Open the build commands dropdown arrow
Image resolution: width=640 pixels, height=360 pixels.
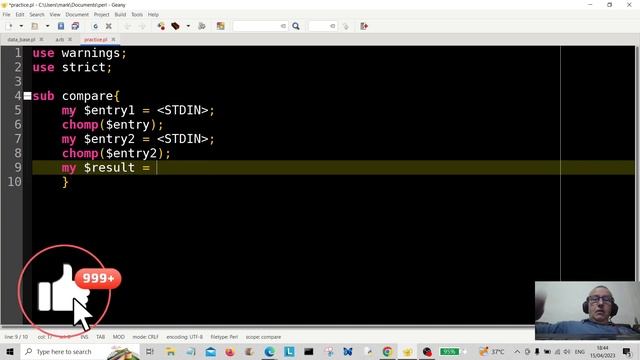[188, 26]
